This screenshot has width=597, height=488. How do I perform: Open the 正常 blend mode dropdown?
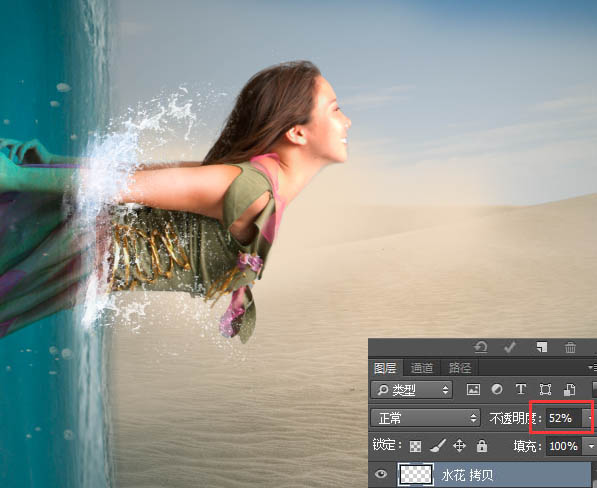point(425,418)
